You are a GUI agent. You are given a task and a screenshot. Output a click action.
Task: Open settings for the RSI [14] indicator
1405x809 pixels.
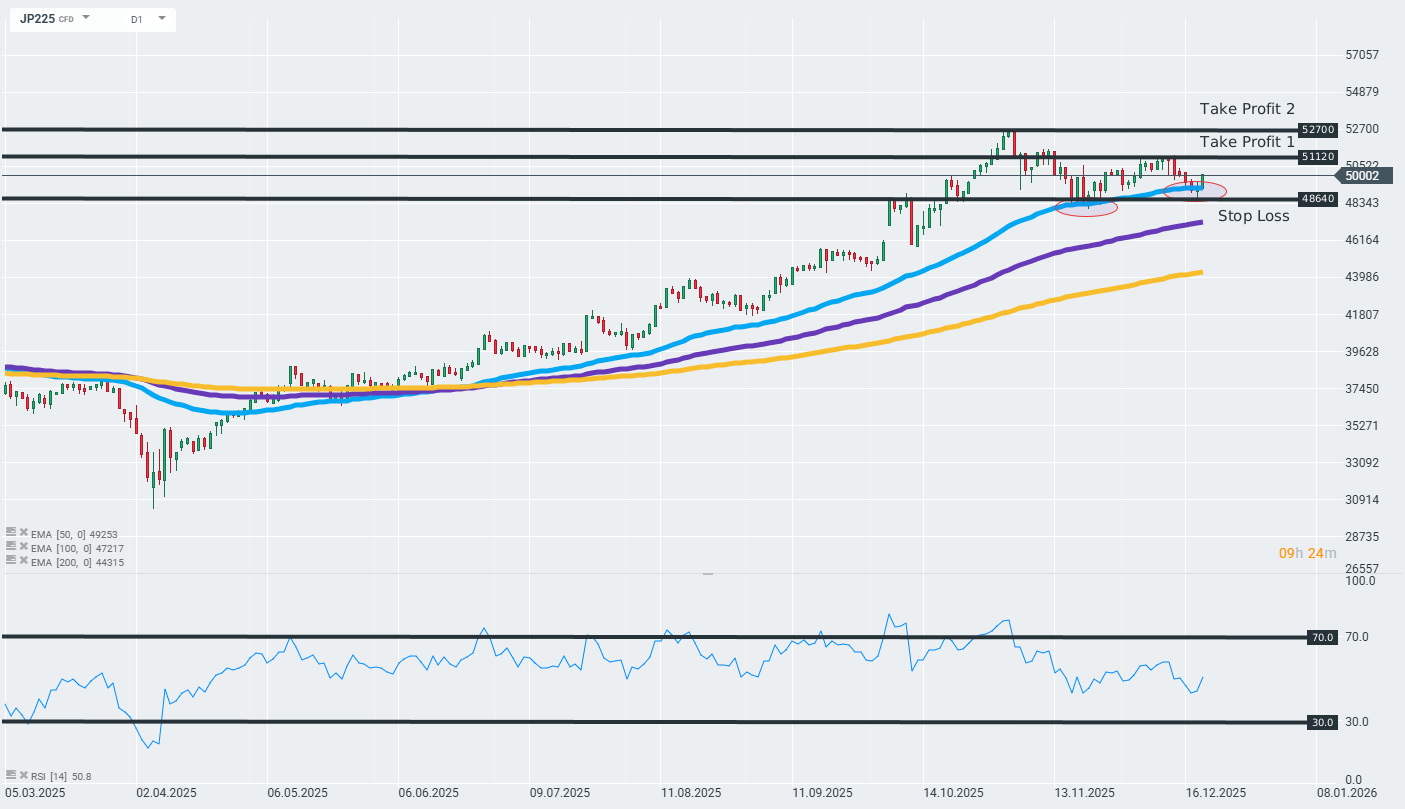(x=10, y=775)
